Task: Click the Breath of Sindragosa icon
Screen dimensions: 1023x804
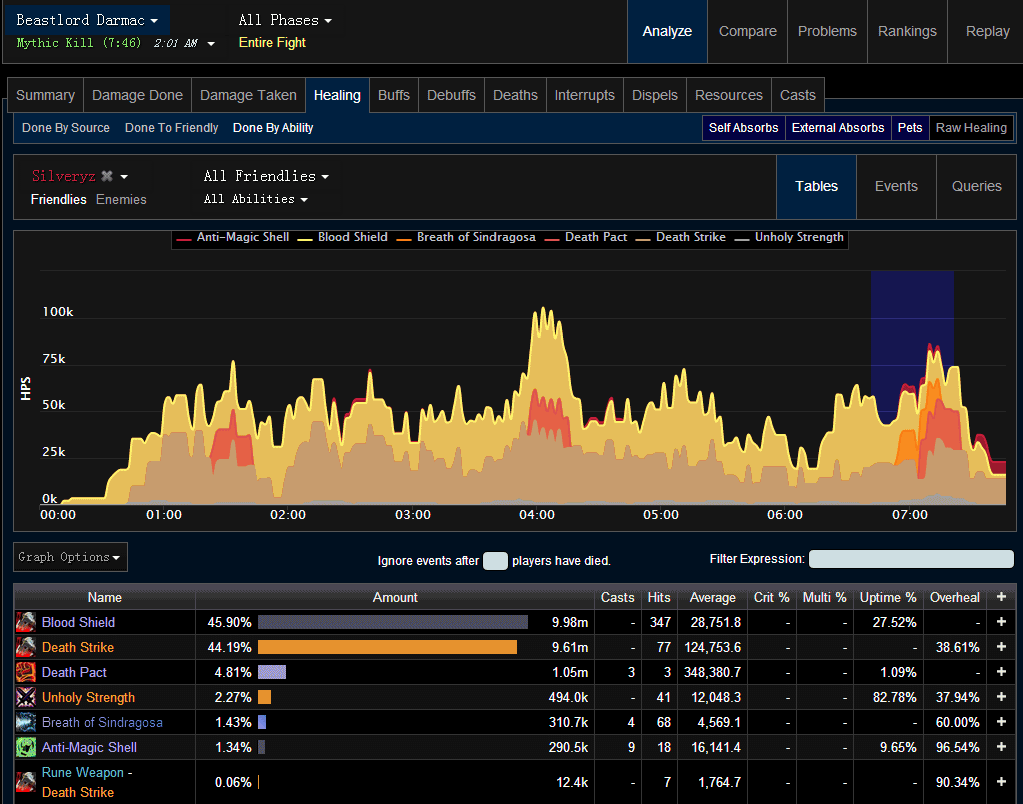Action: tap(26, 722)
